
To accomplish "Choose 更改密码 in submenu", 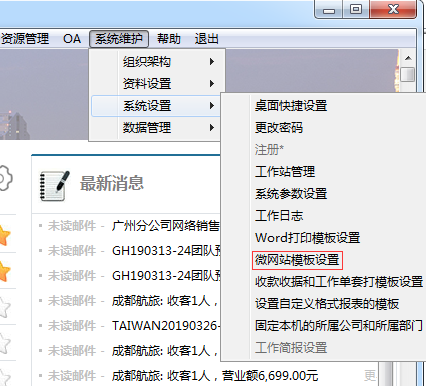I will (x=279, y=128).
